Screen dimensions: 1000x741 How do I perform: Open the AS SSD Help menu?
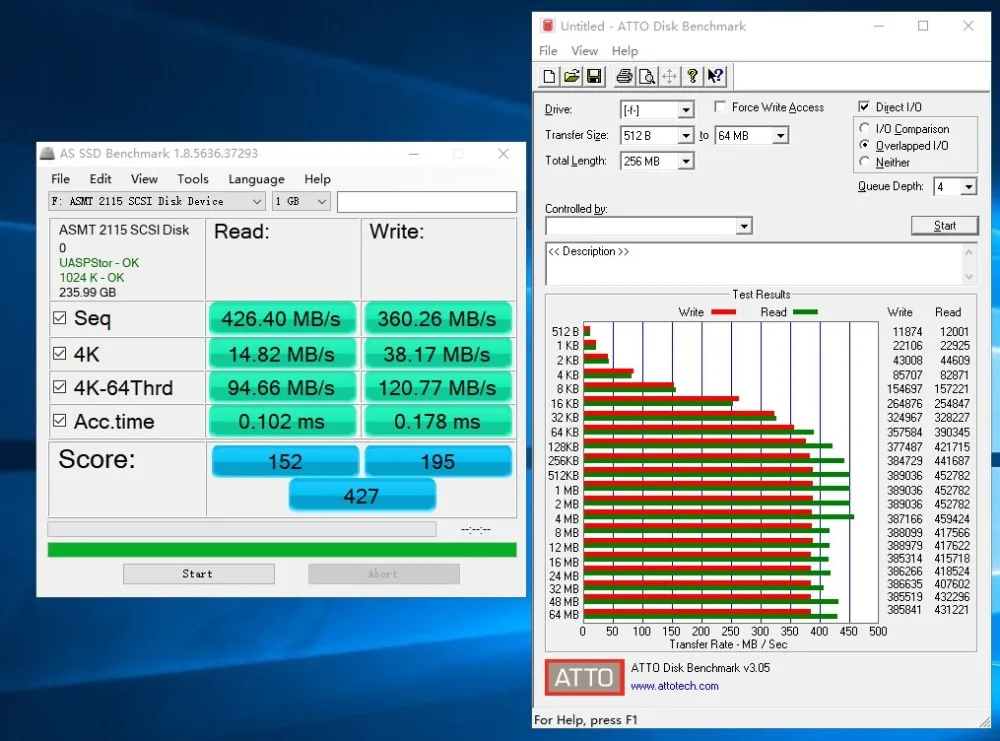[x=317, y=179]
